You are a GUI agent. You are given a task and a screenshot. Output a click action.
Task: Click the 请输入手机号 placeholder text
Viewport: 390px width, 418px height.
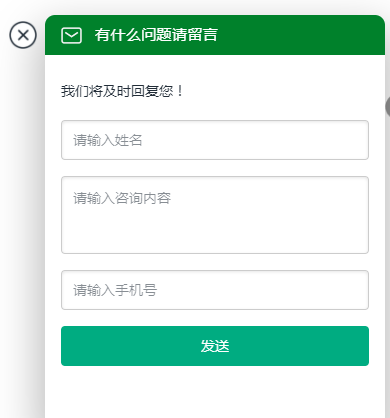coord(115,290)
